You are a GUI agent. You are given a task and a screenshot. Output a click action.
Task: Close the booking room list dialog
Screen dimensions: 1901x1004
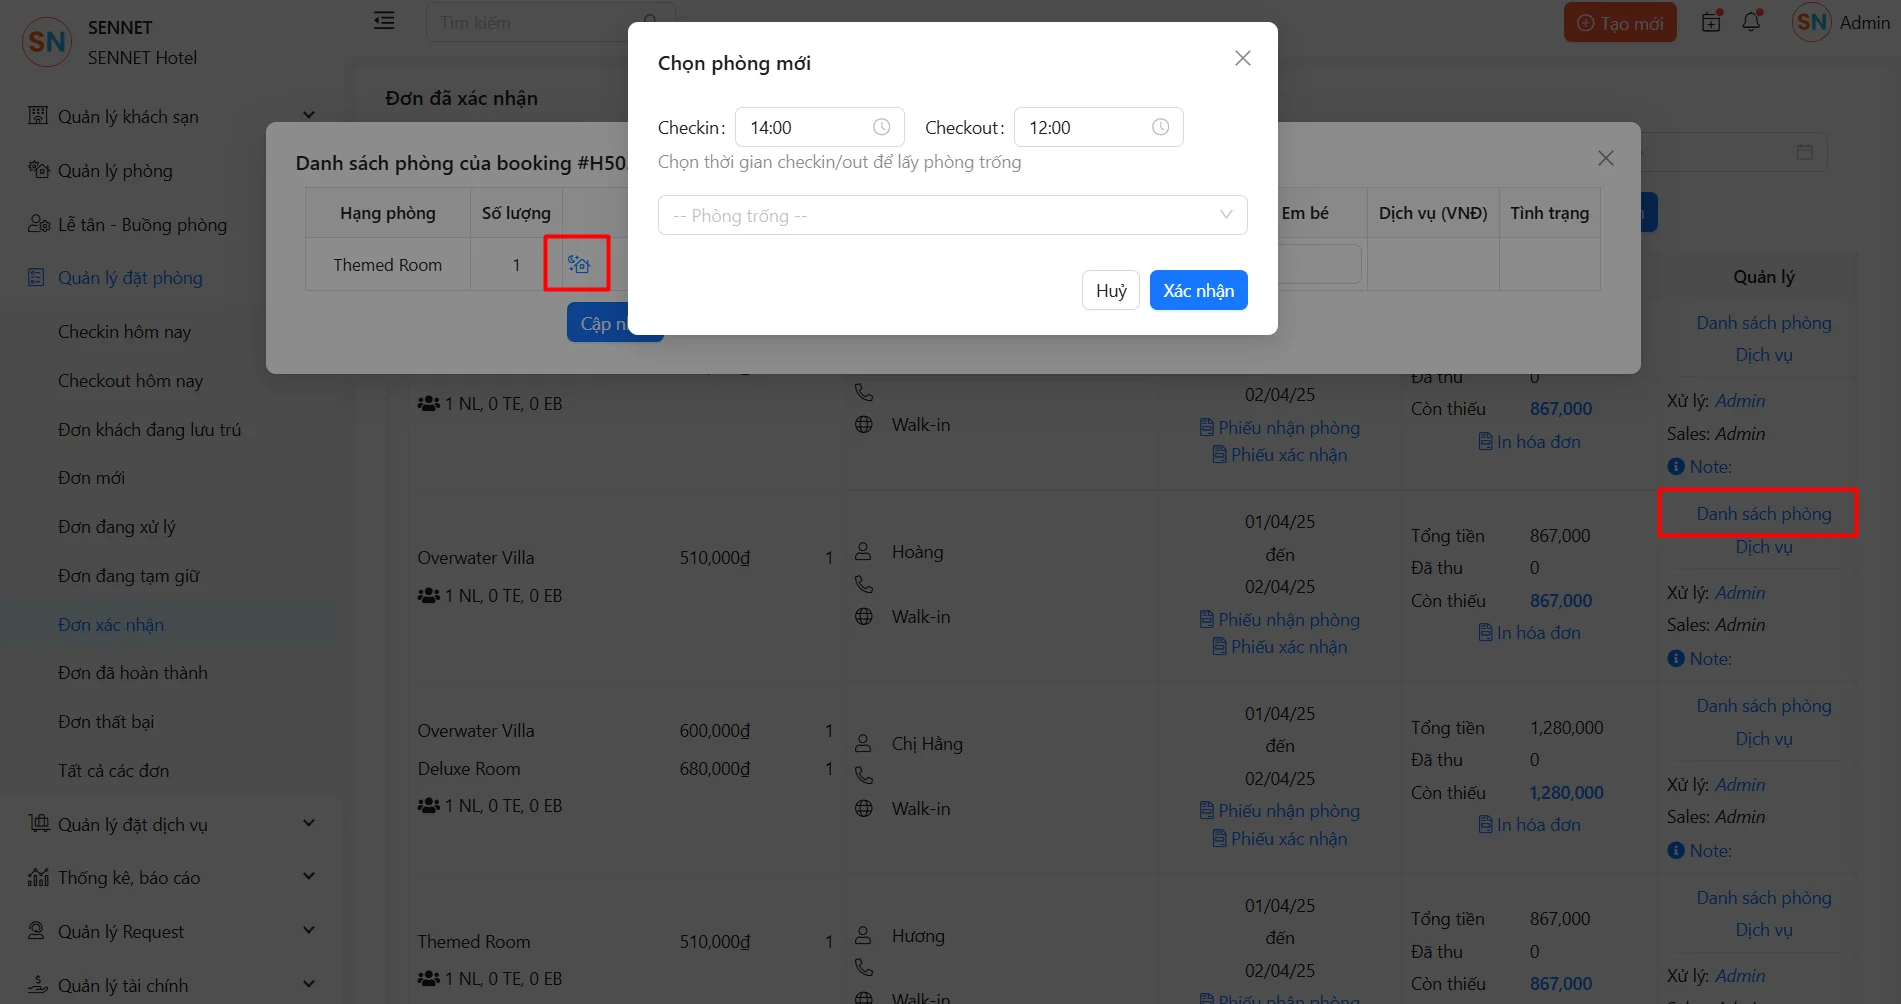[x=1605, y=158]
